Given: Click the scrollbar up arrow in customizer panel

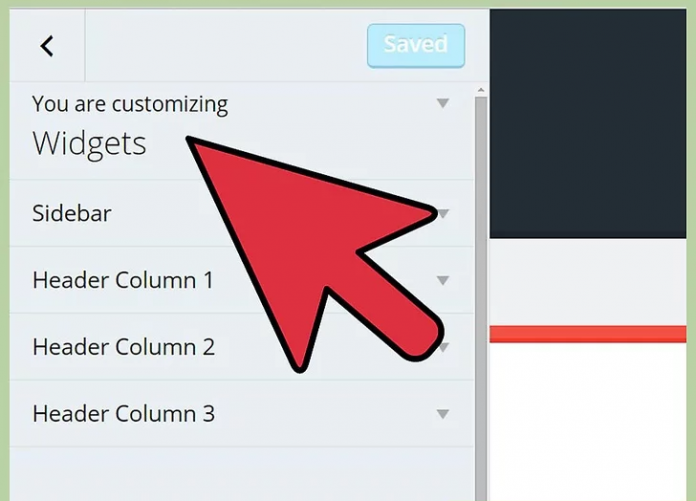Looking at the screenshot, I should (481, 91).
